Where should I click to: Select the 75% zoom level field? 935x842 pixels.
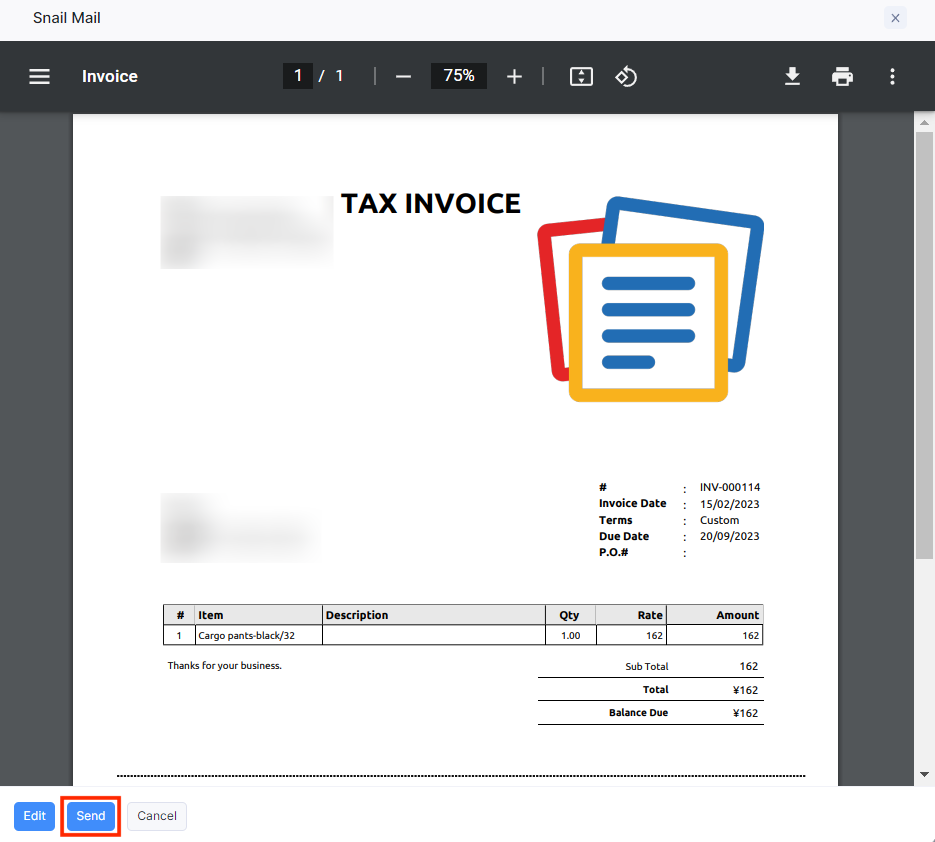pyautogui.click(x=459, y=76)
